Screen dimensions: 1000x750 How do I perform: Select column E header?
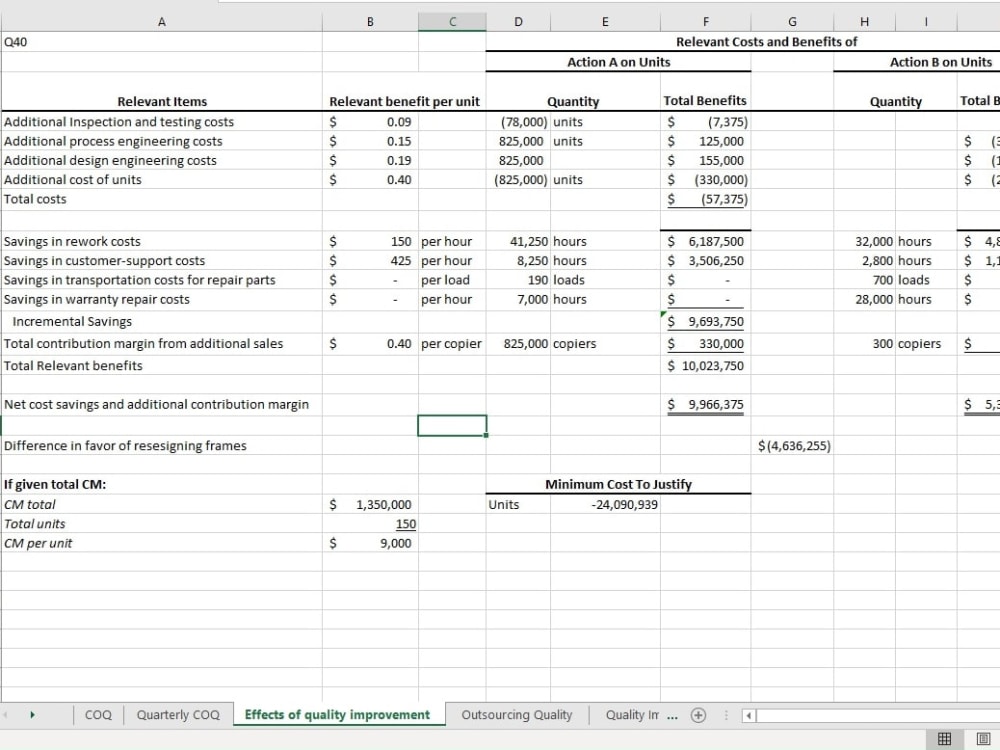tap(605, 22)
